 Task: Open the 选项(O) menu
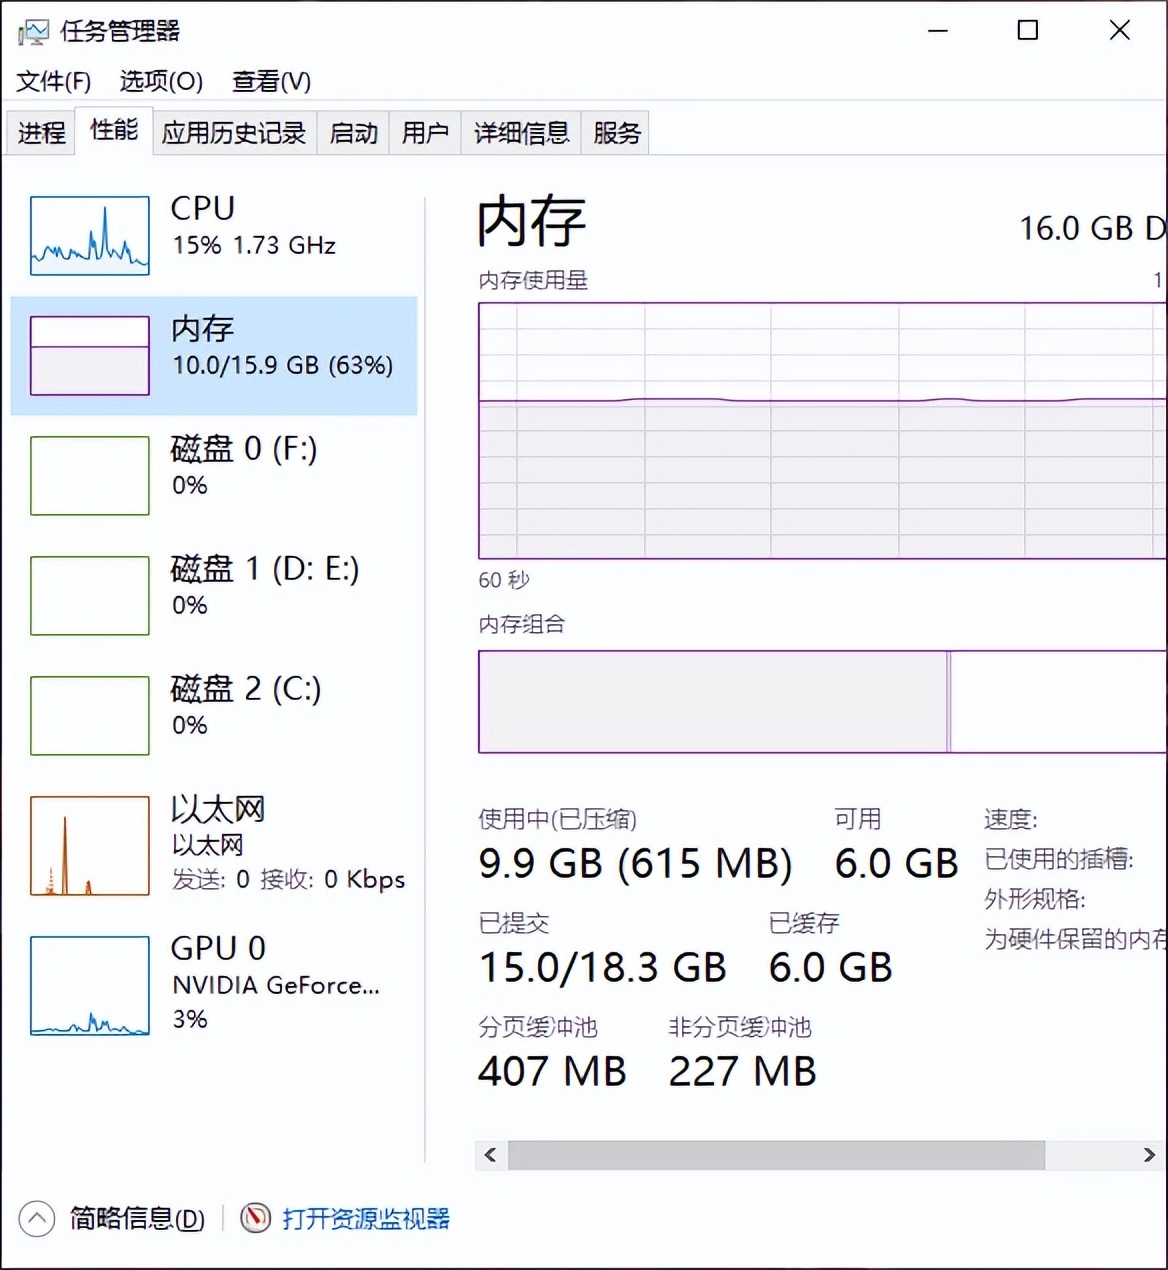point(161,81)
